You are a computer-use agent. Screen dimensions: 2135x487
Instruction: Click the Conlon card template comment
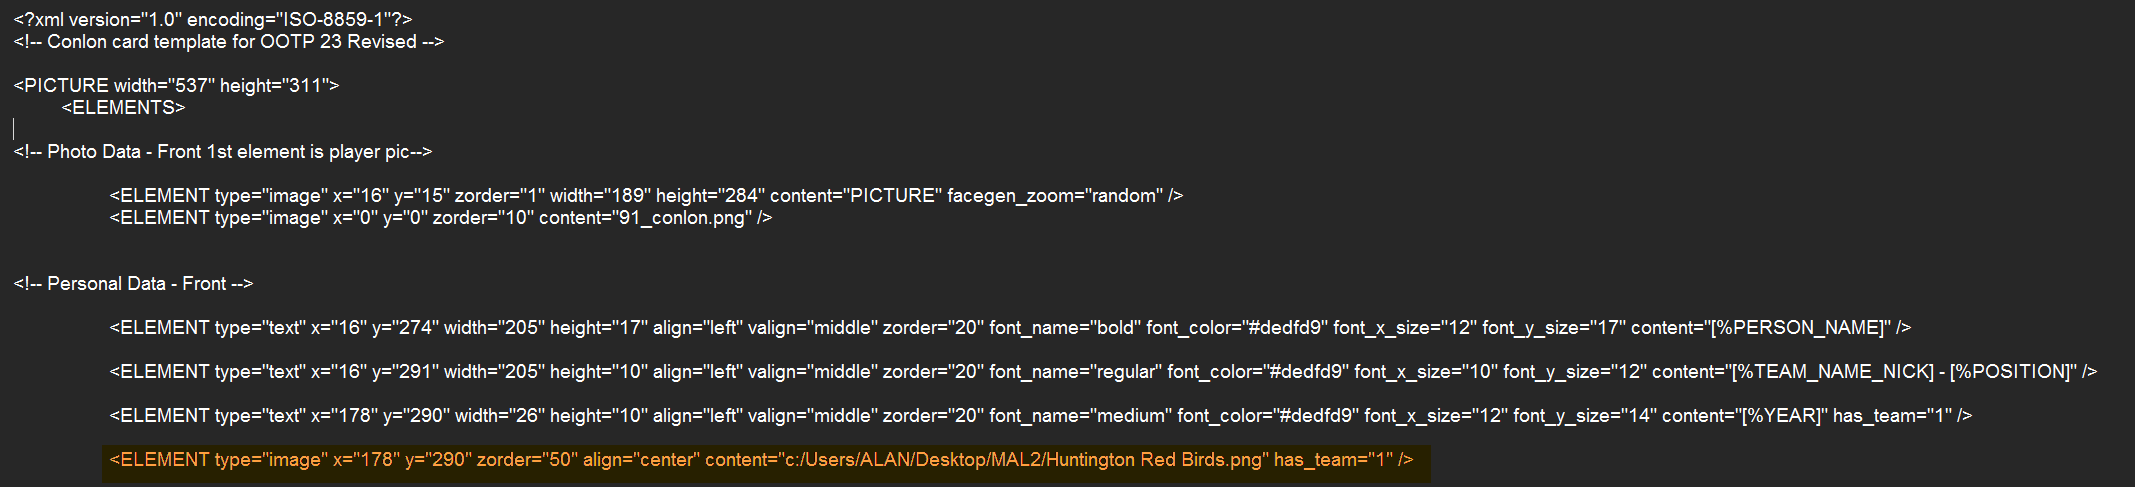coord(228,42)
